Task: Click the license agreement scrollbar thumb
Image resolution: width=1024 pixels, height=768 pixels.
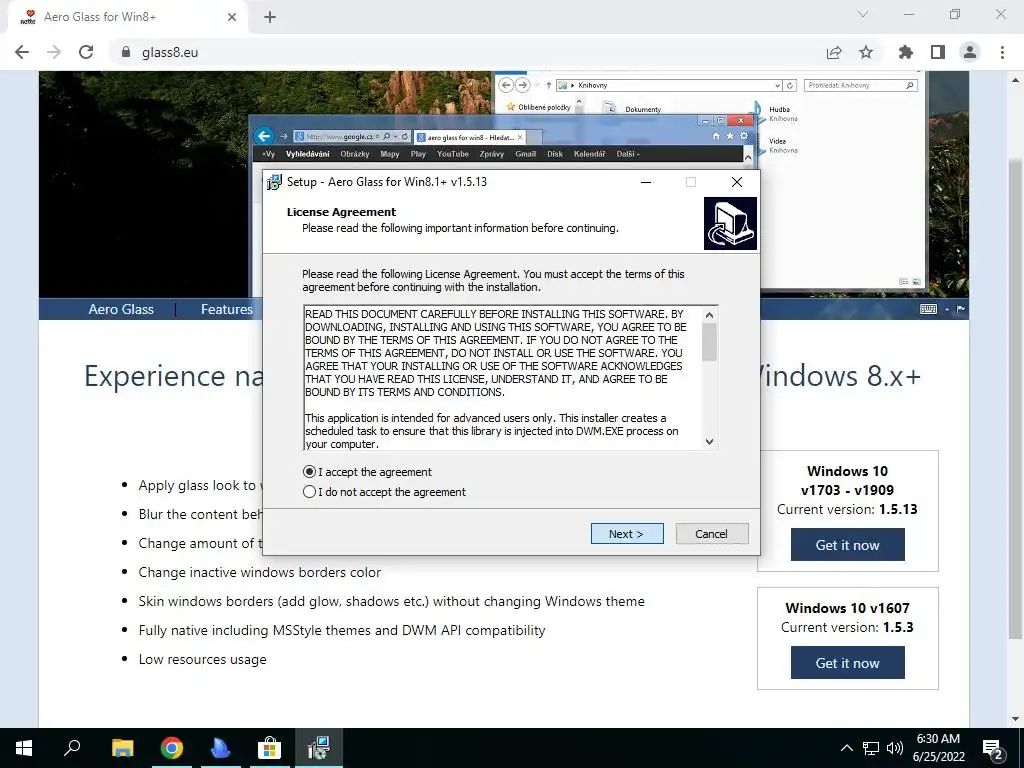Action: 710,342
